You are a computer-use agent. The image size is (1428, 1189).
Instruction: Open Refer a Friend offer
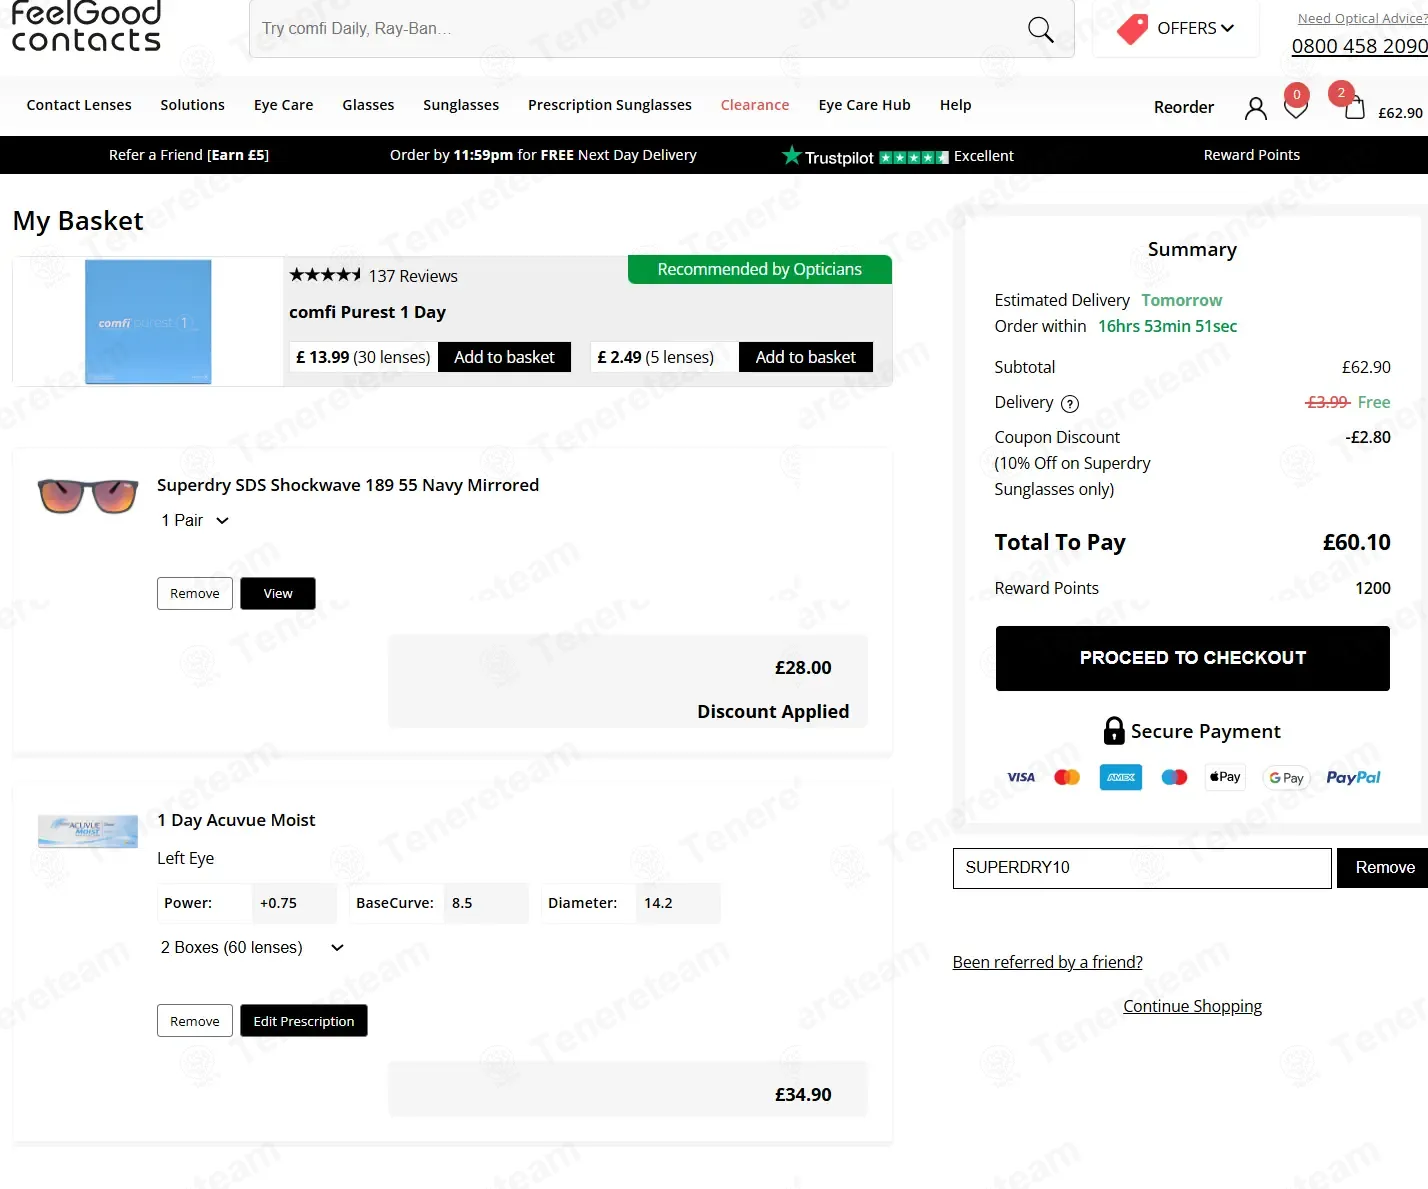[x=189, y=155]
